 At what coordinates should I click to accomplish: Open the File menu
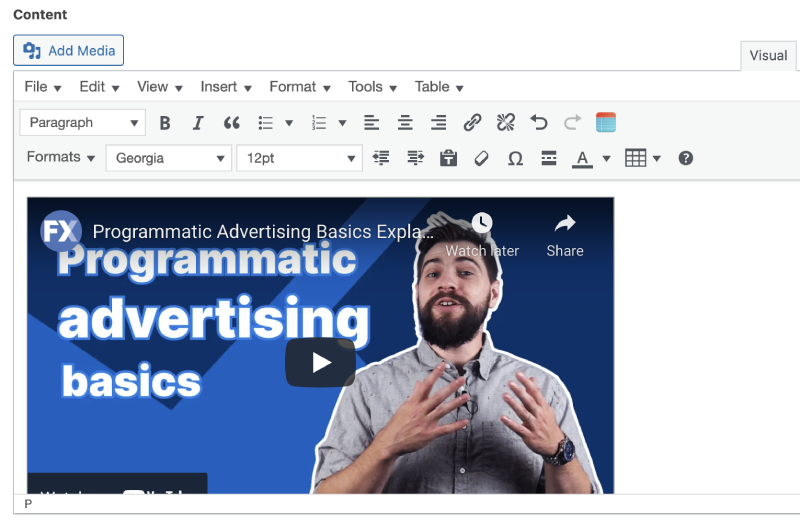[x=43, y=87]
